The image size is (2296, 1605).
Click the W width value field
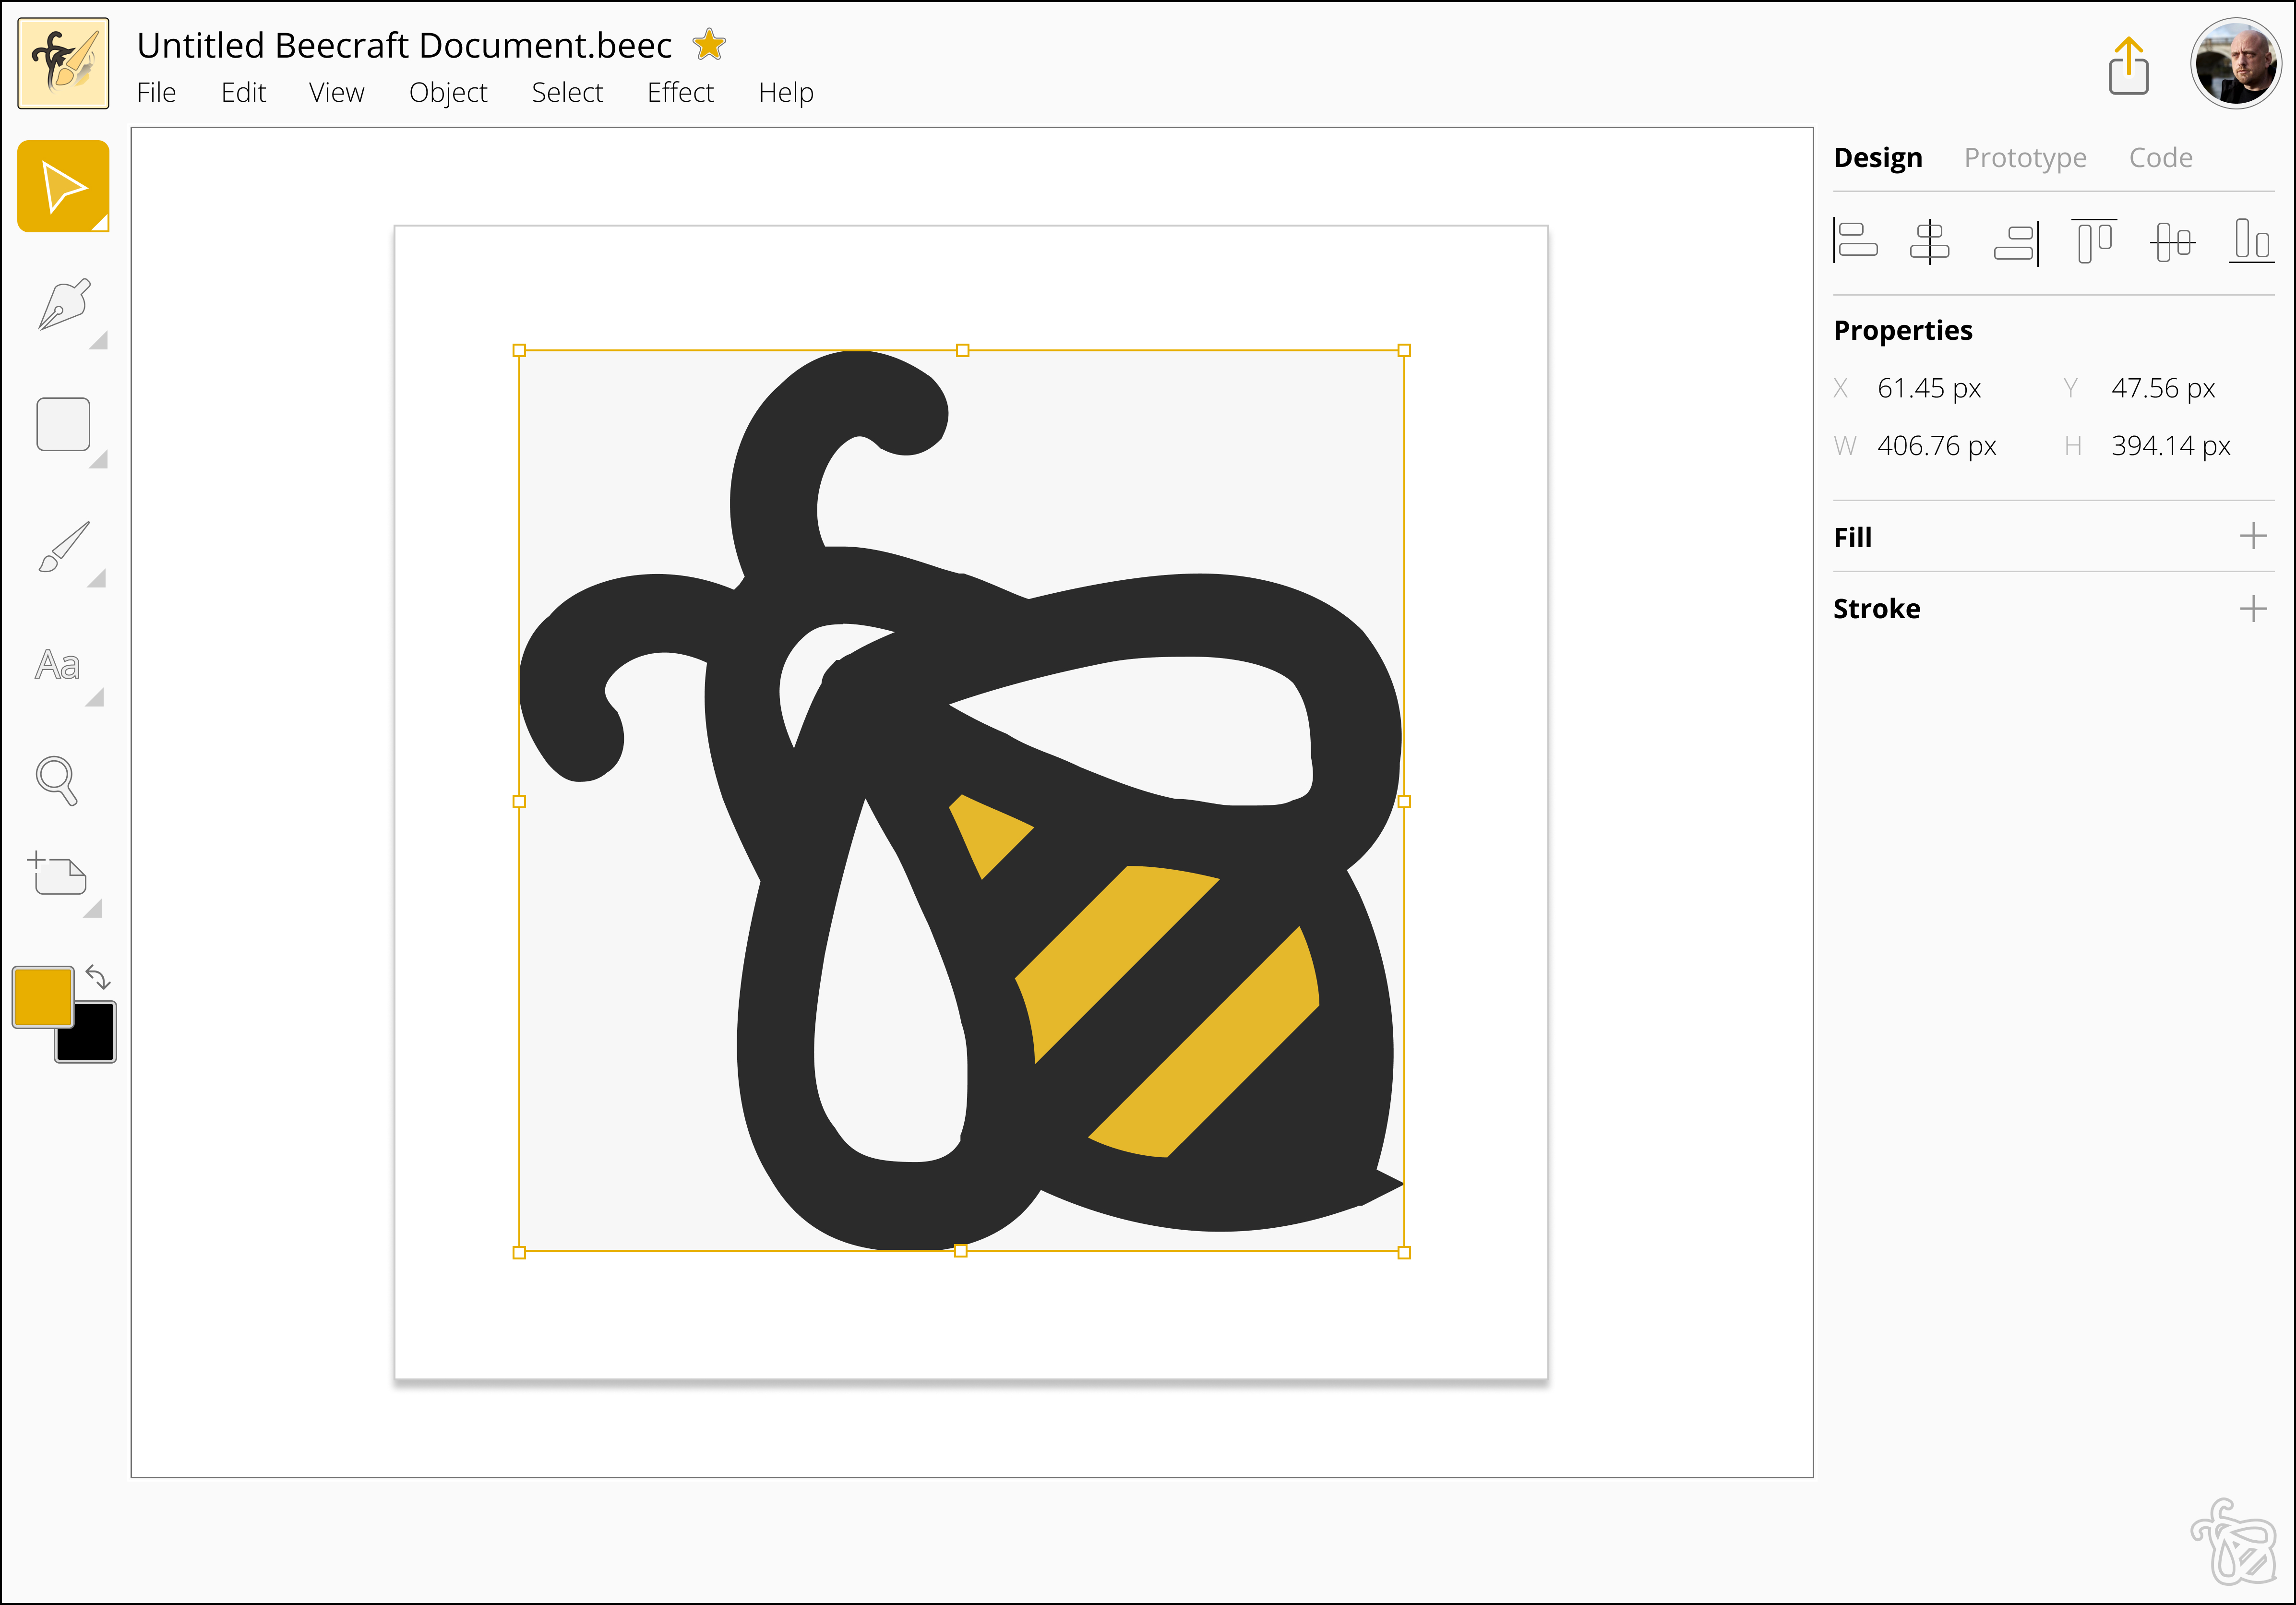(x=1936, y=446)
